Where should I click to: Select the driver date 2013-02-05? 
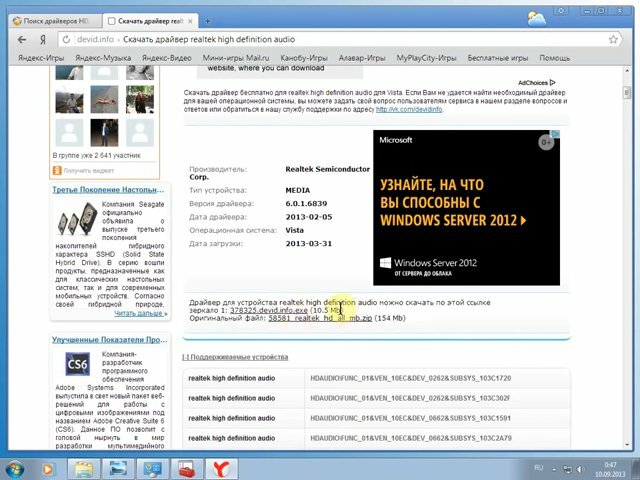(x=309, y=217)
